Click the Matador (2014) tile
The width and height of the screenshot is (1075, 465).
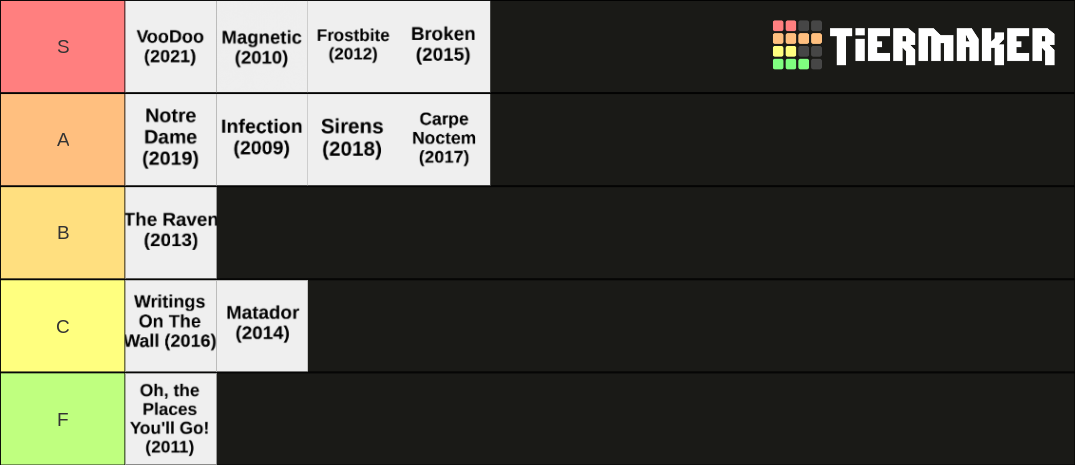pyautogui.click(x=262, y=326)
